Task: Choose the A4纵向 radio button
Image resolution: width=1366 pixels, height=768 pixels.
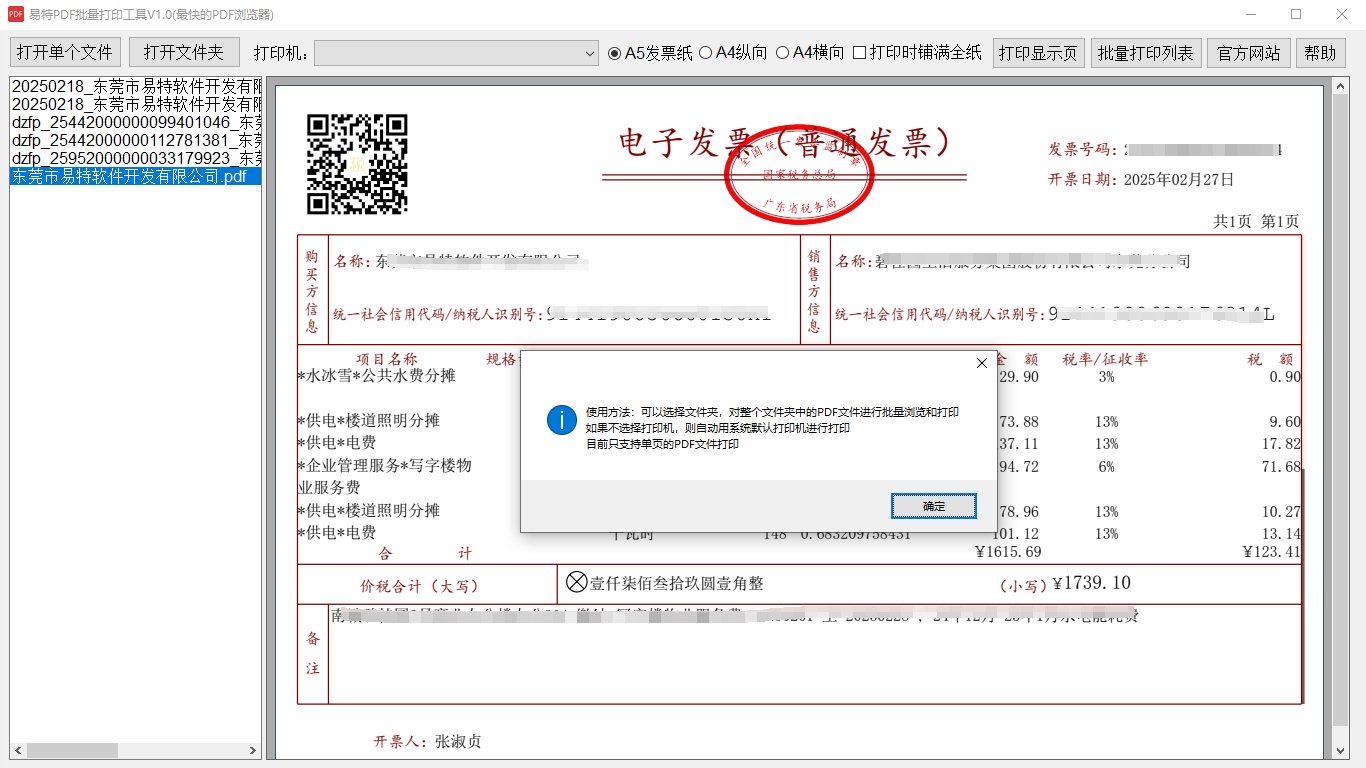Action: (x=733, y=53)
